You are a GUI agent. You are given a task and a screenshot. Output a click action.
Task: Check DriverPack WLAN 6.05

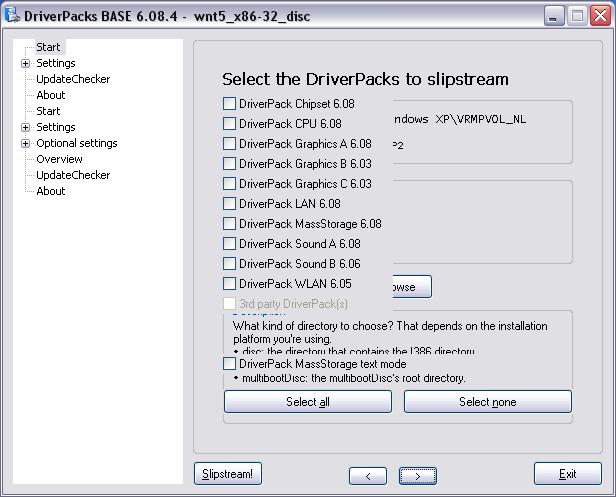point(230,284)
